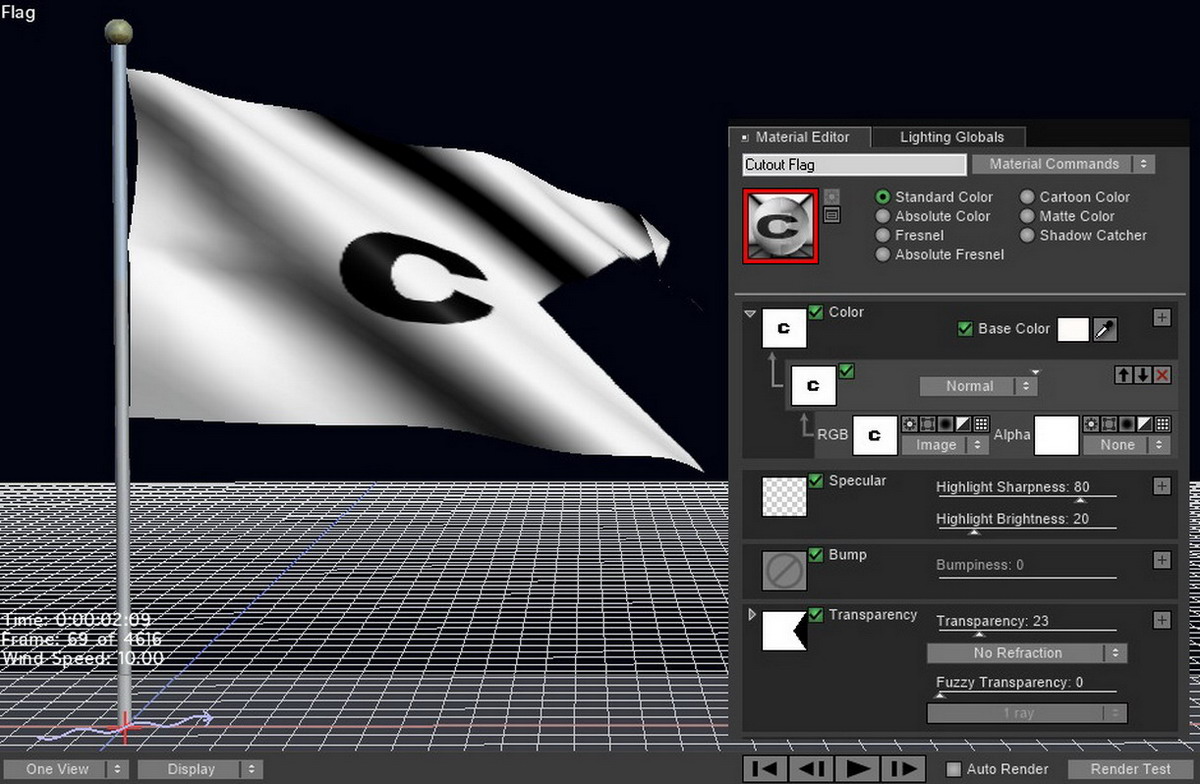Click the Bump section plus button
This screenshot has height=784, width=1200.
coord(1162,560)
